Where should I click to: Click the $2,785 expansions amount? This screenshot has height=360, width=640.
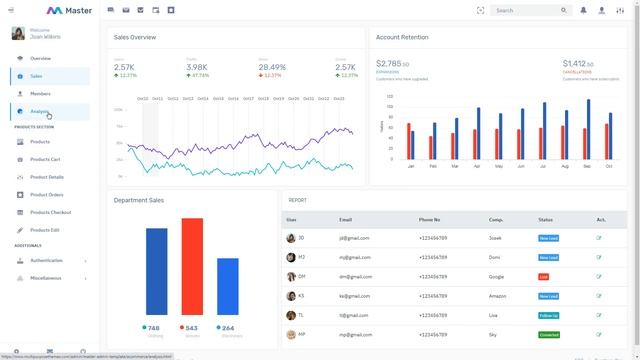pos(392,64)
